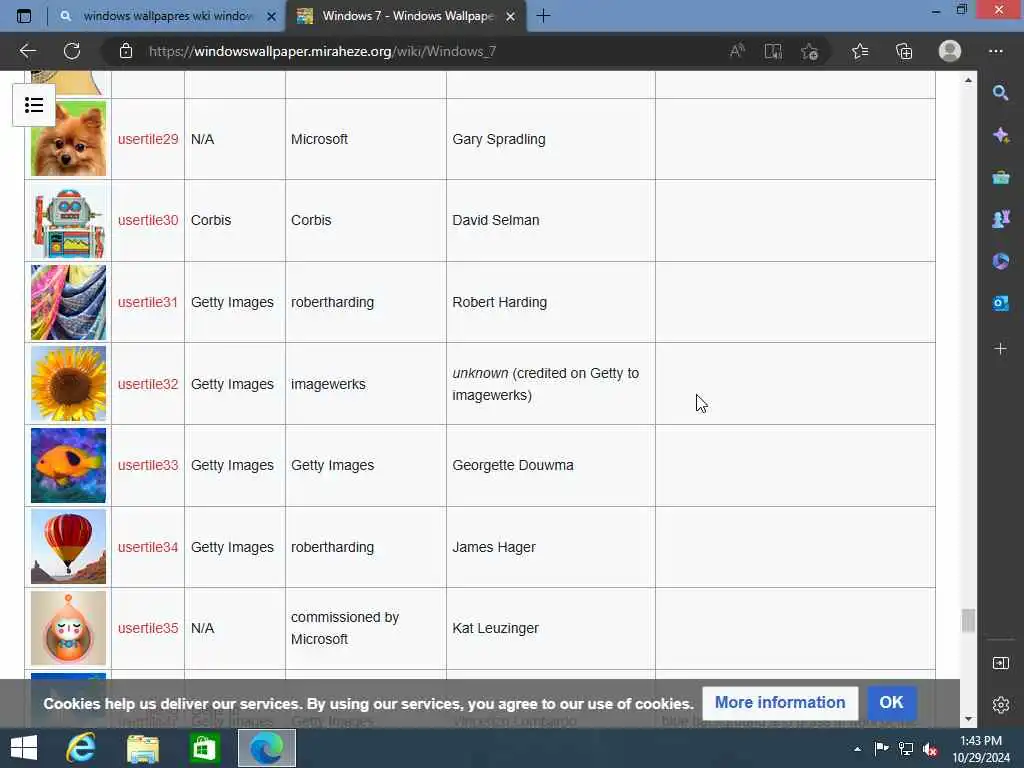Open the hot air balloon thumbnail
The height and width of the screenshot is (768, 1024).
point(69,547)
